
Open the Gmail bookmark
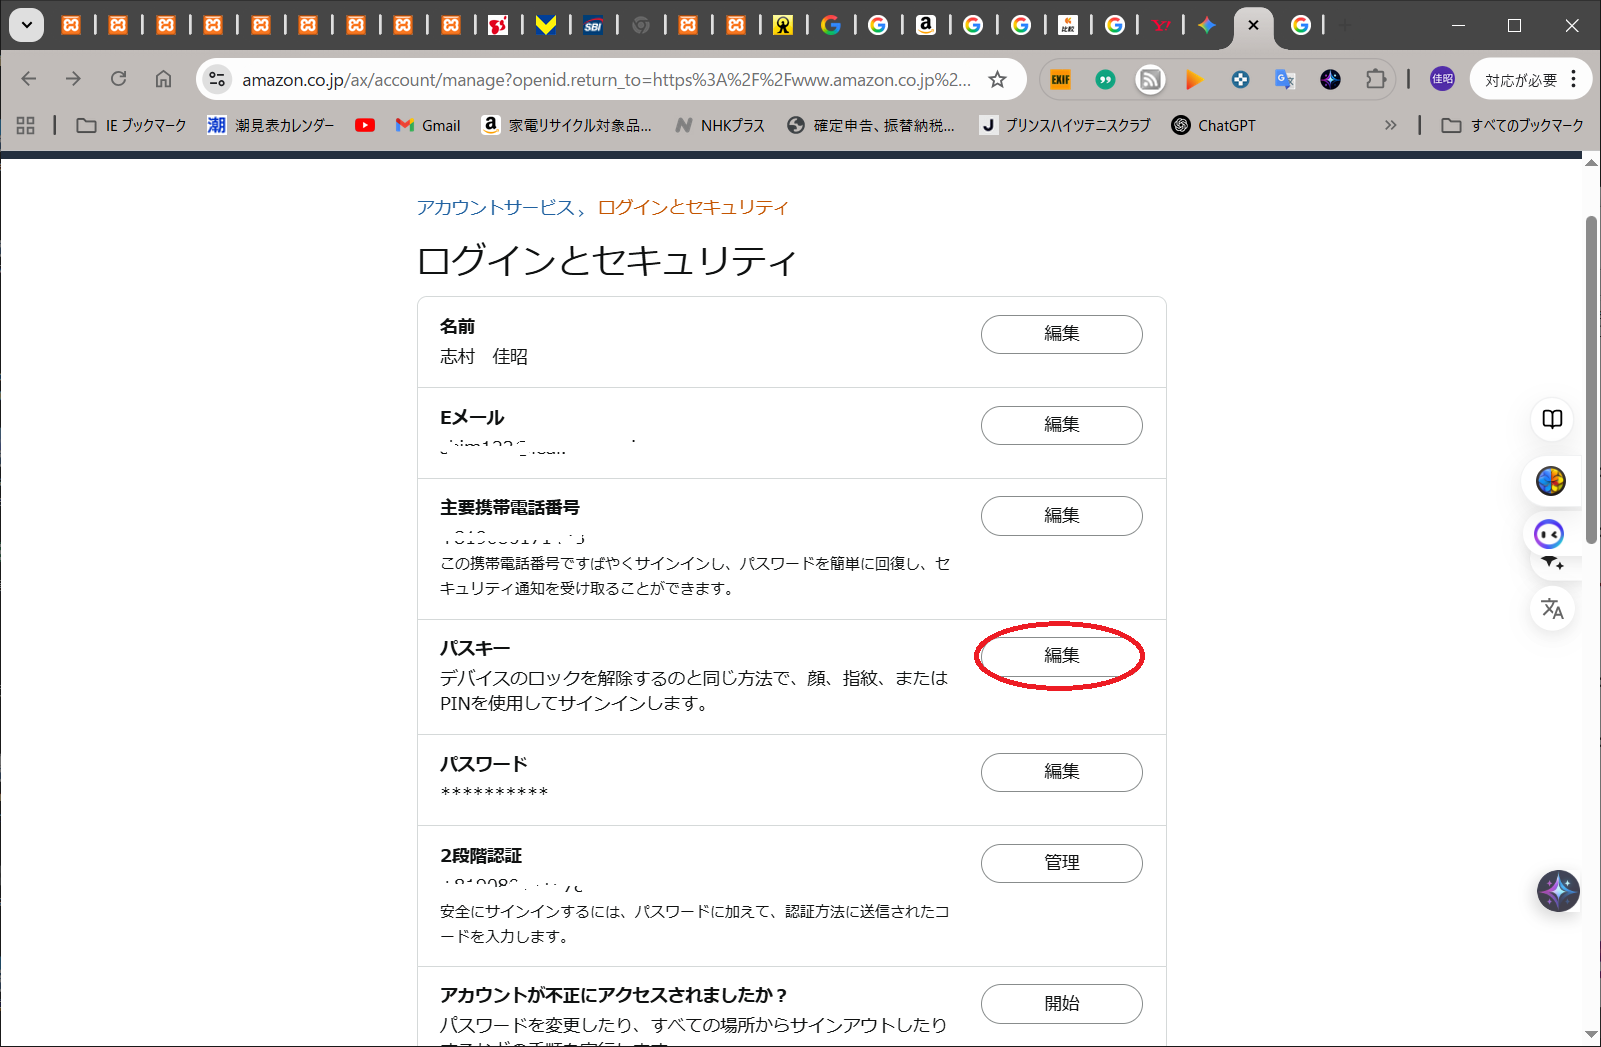428,125
